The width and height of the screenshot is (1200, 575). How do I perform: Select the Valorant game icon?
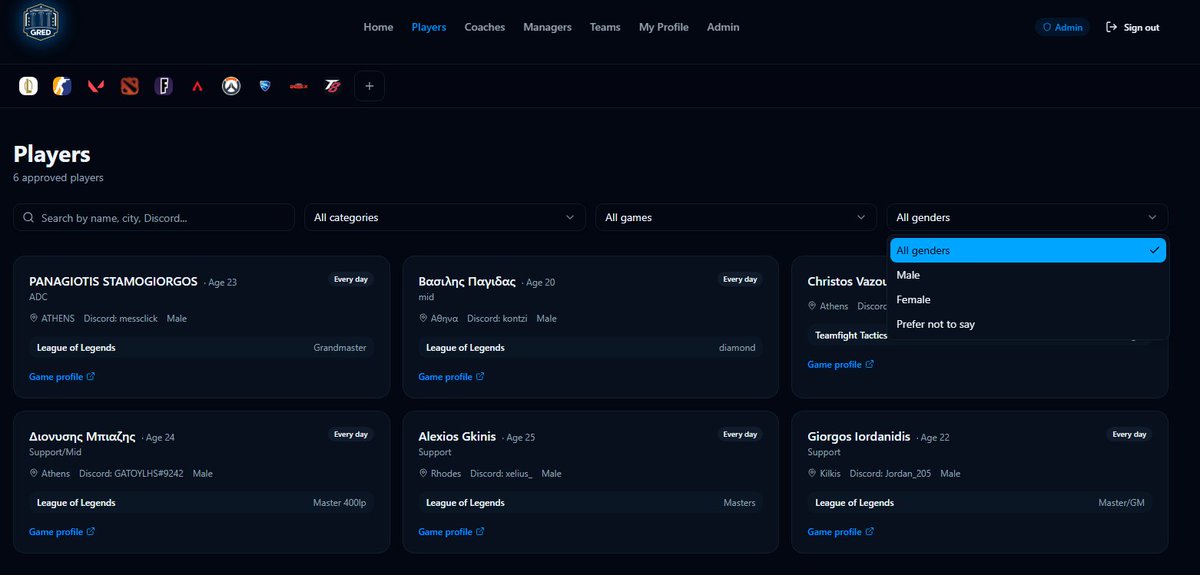pos(96,87)
